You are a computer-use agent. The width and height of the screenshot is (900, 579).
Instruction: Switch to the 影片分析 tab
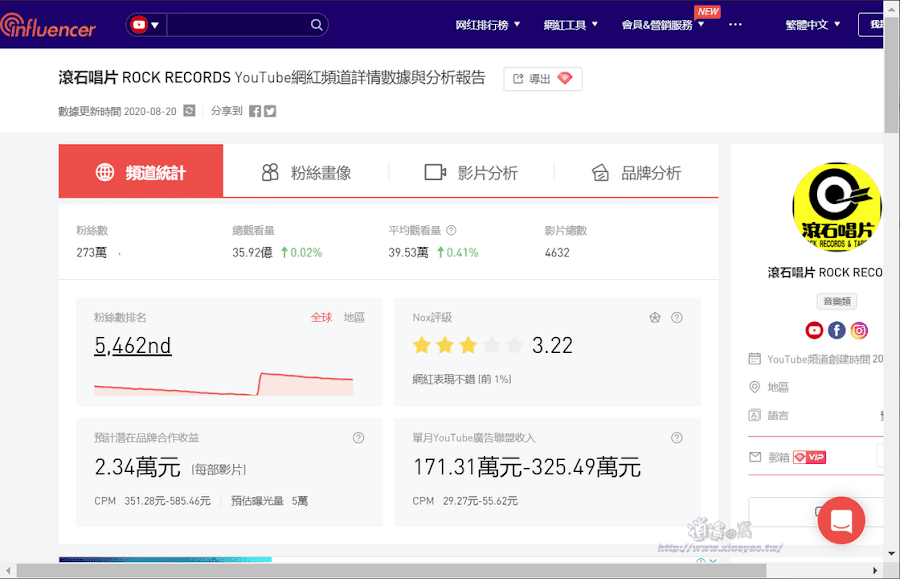pyautogui.click(x=471, y=172)
